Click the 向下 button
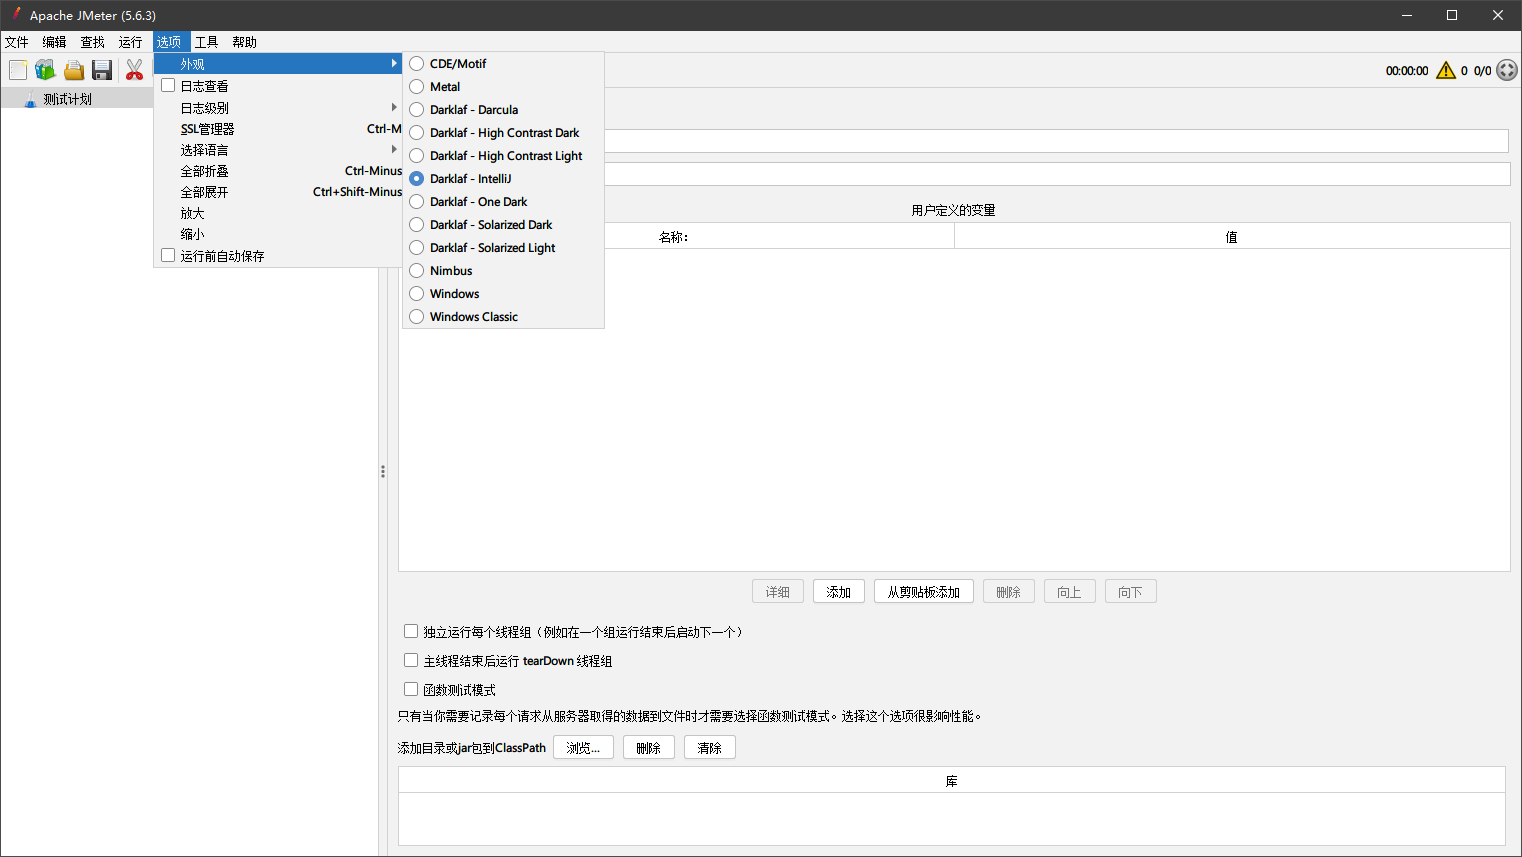Viewport: 1522px width, 857px height. [1131, 592]
